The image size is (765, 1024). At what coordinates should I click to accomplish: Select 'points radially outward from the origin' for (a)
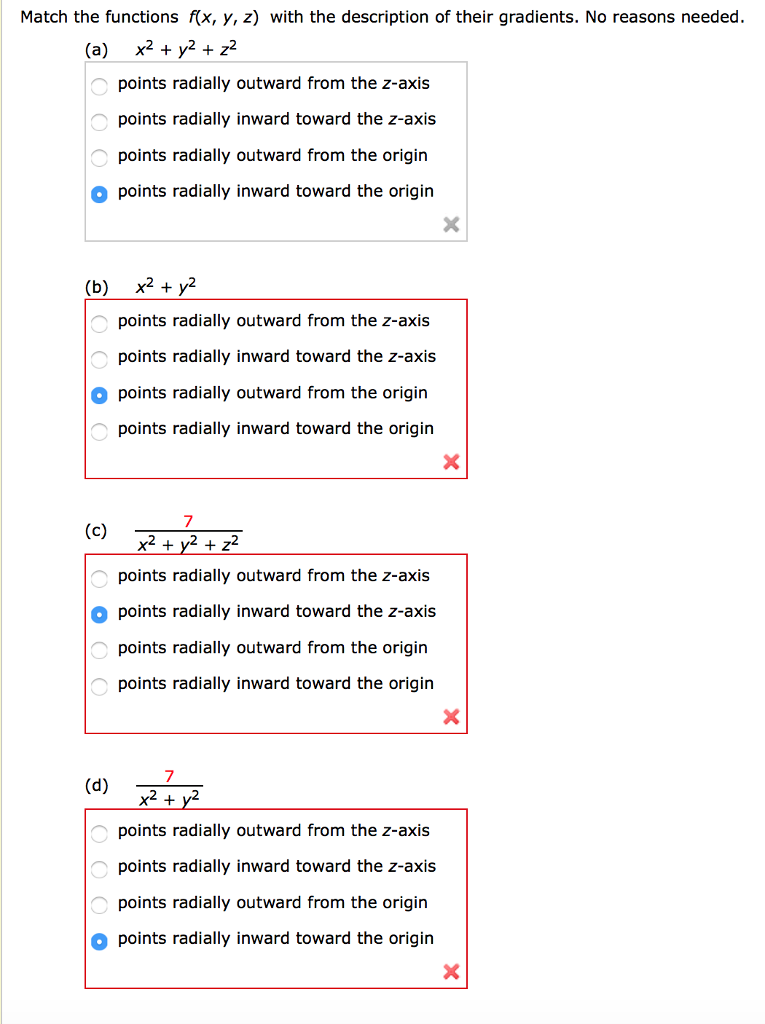[x=99, y=158]
